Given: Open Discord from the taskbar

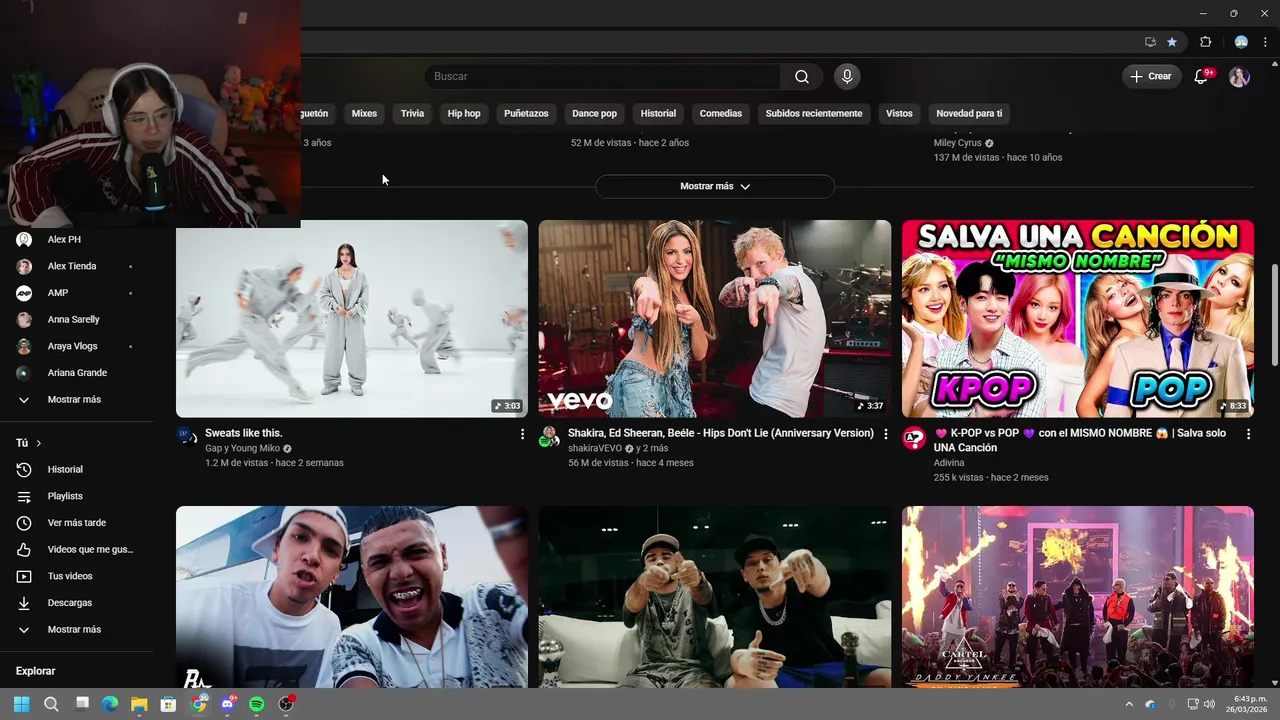Looking at the screenshot, I should 228,704.
